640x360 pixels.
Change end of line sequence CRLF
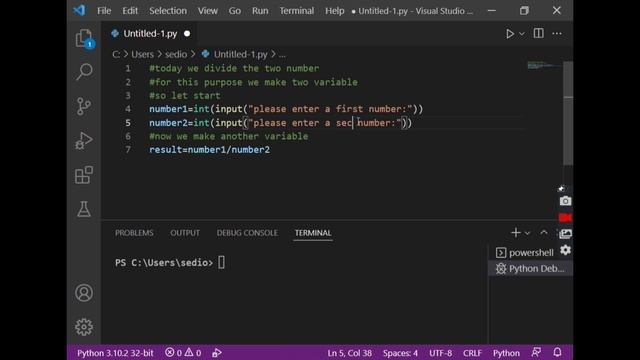tap(472, 353)
